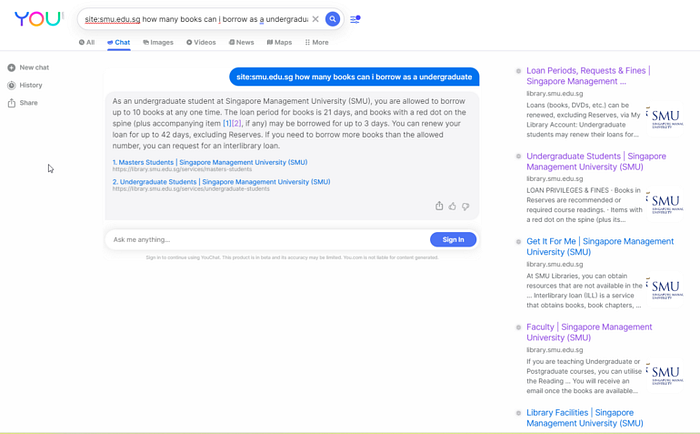Image resolution: width=700 pixels, height=434 pixels.
Task: Click the 'At SMU Libraries' snippet text
Action: (584, 291)
